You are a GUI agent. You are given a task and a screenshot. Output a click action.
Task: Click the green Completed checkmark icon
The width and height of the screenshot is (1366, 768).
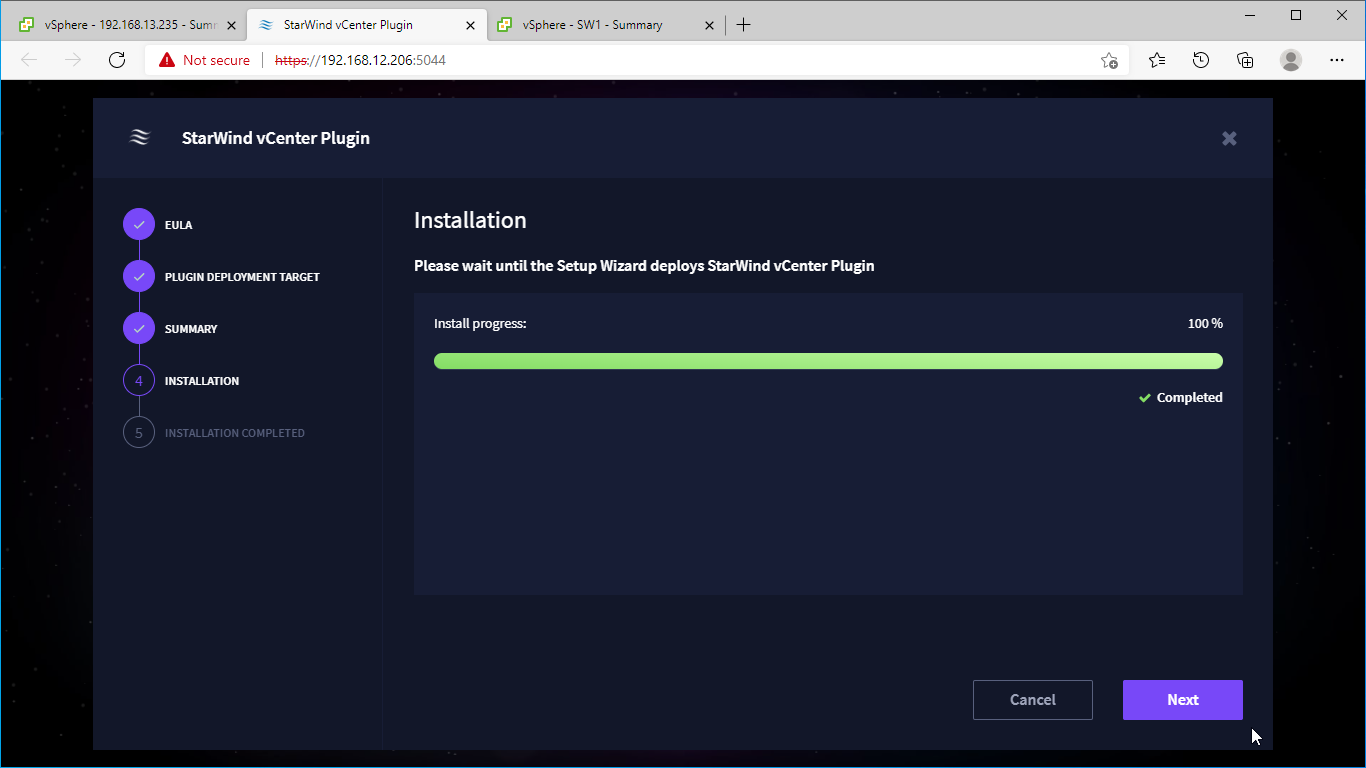(1145, 398)
